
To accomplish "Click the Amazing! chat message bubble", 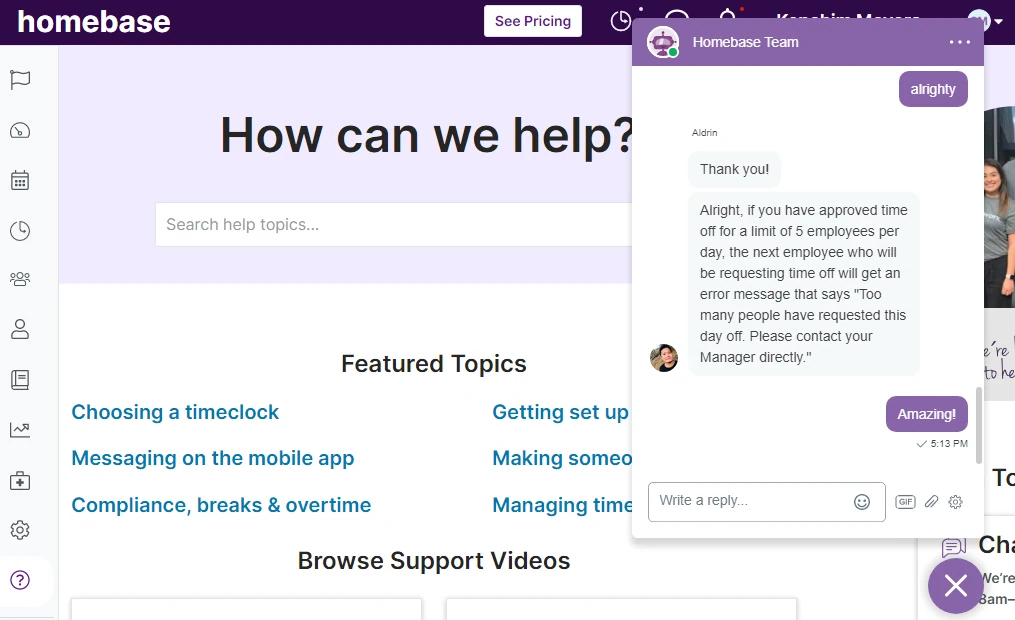I will [926, 414].
